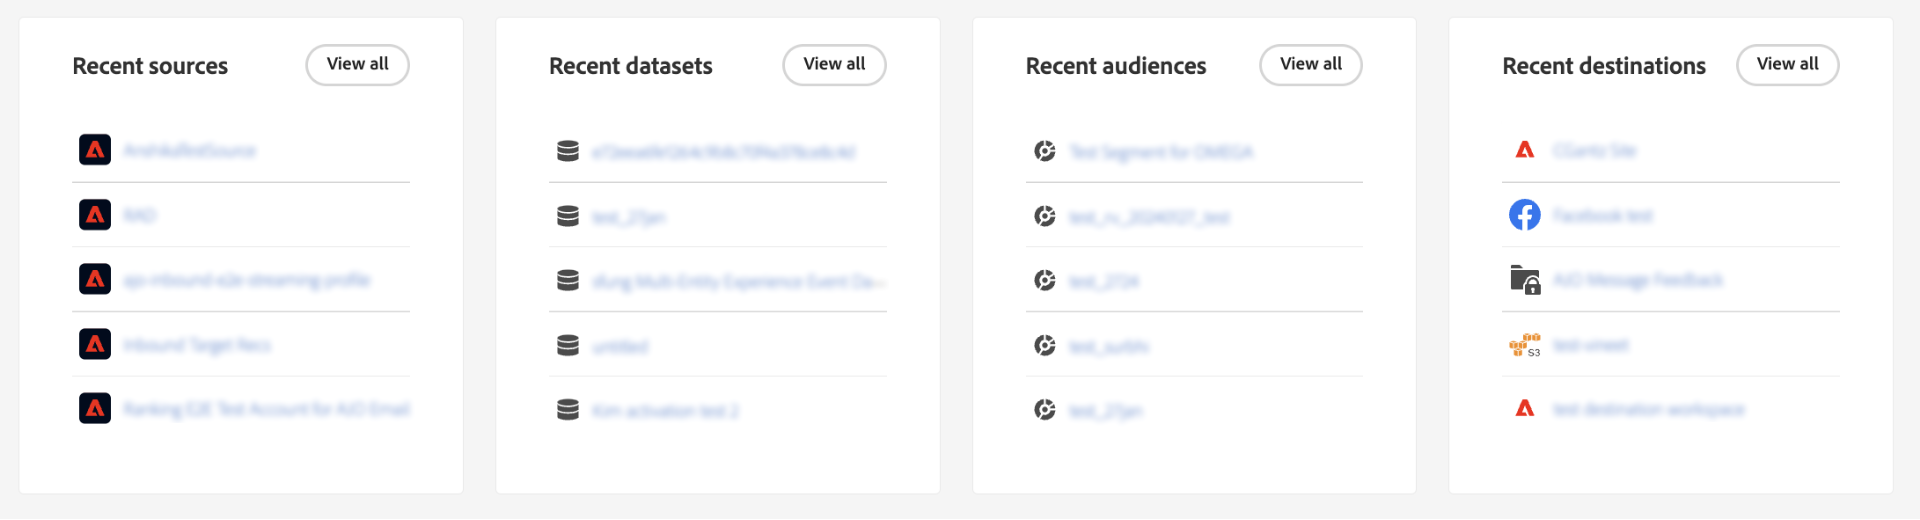Click the top Adobe icon in Recent destinations

(x=1524, y=150)
